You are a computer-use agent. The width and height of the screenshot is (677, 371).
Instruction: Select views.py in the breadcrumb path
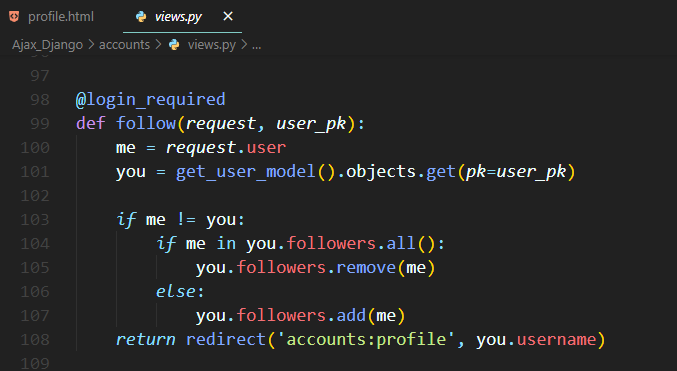click(x=212, y=45)
